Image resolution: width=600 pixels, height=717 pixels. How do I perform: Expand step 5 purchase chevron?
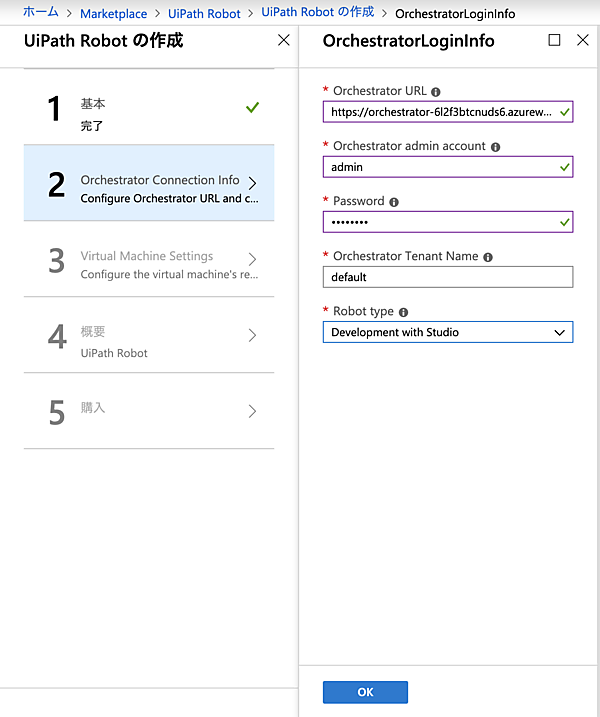tap(252, 411)
